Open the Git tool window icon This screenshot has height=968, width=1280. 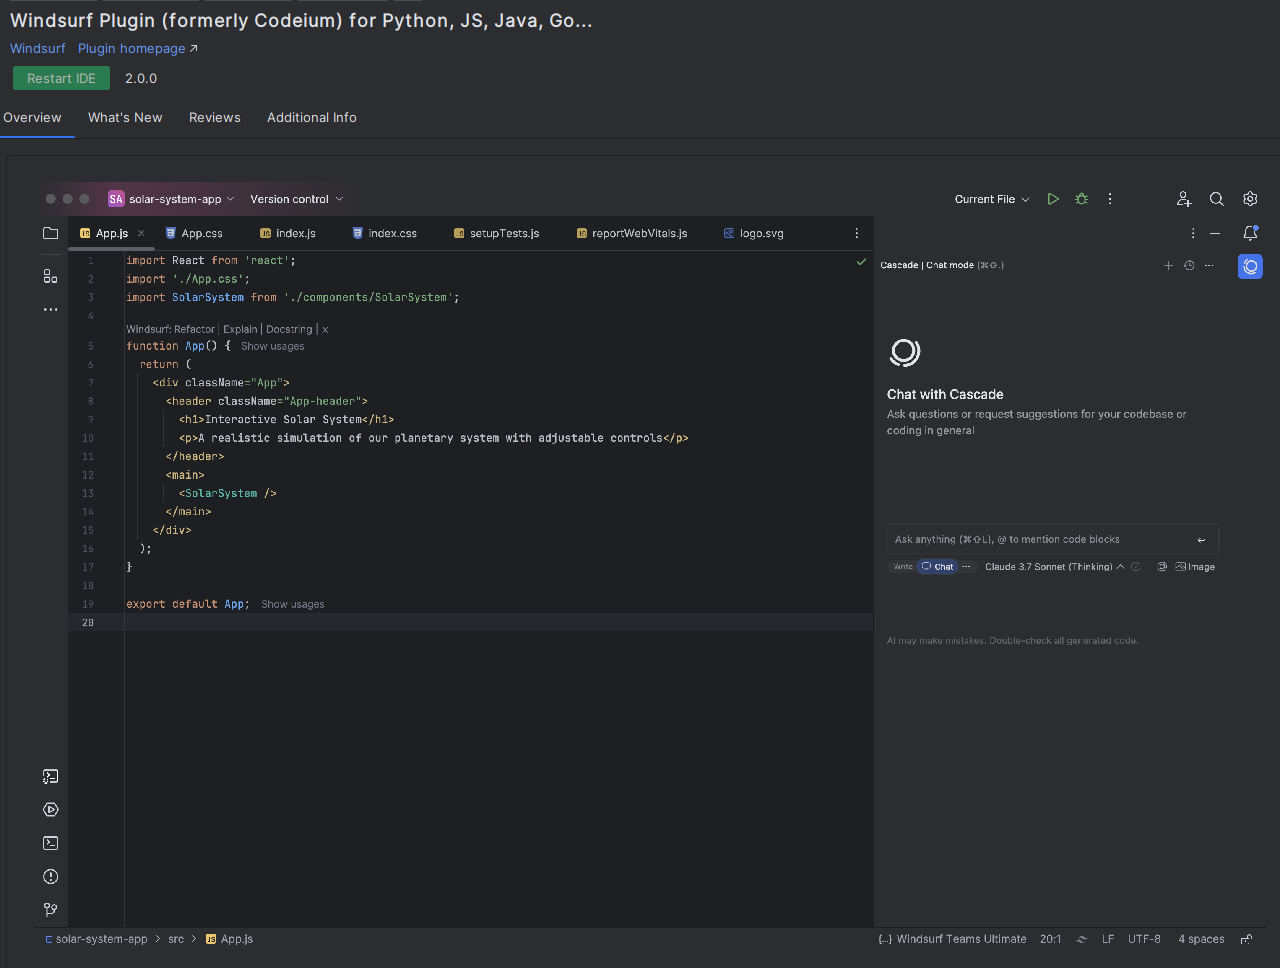coord(50,910)
